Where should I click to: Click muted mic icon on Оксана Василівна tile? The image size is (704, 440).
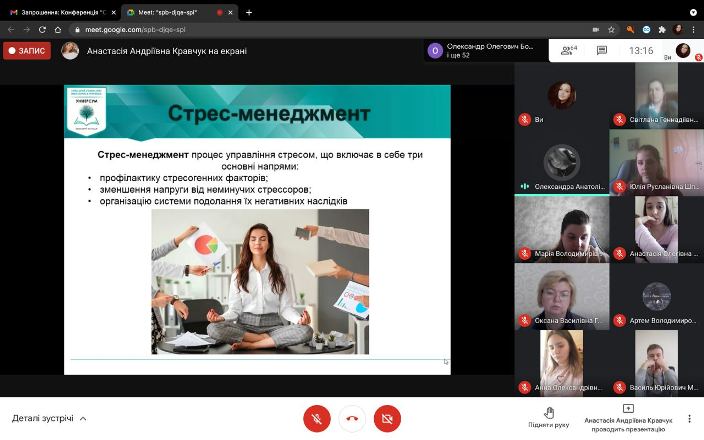524,321
